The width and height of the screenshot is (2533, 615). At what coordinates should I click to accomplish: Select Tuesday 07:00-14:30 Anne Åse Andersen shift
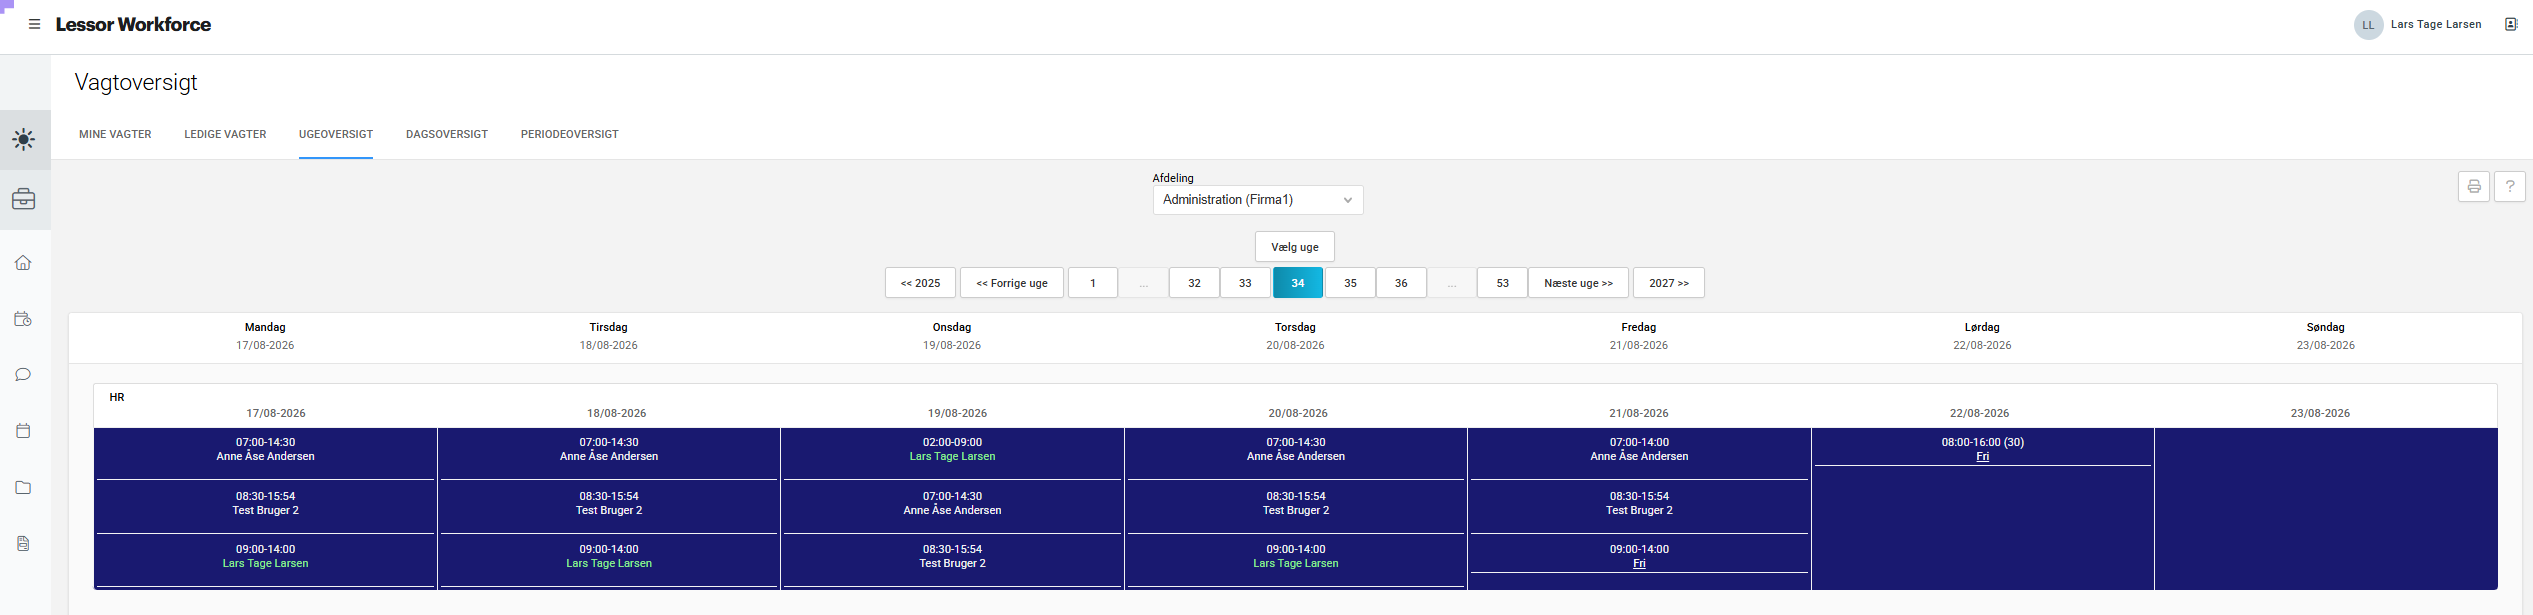609,453
